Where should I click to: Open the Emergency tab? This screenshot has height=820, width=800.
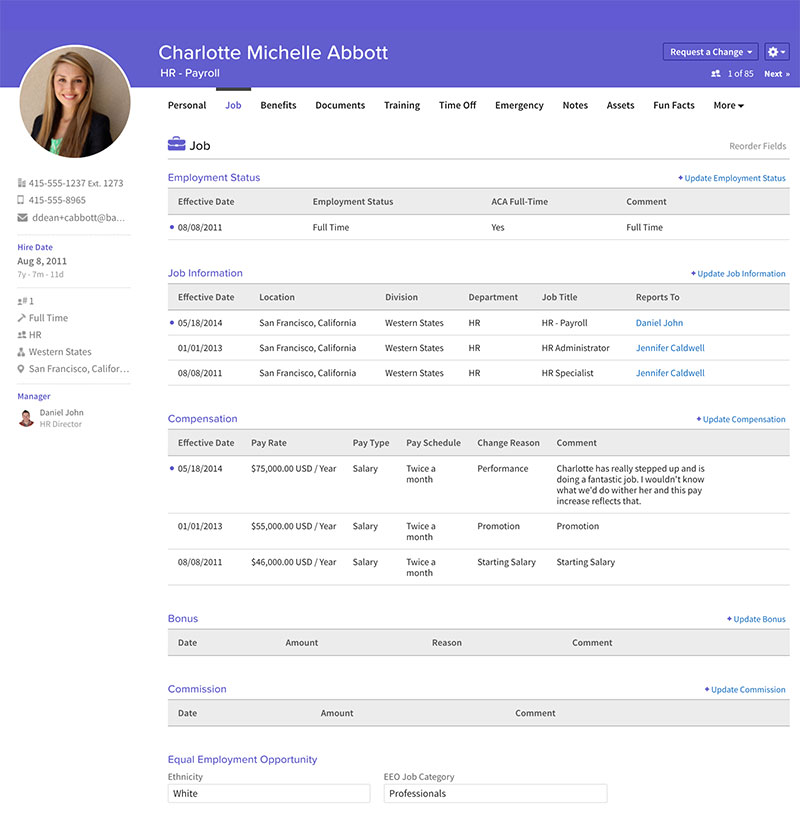(519, 105)
